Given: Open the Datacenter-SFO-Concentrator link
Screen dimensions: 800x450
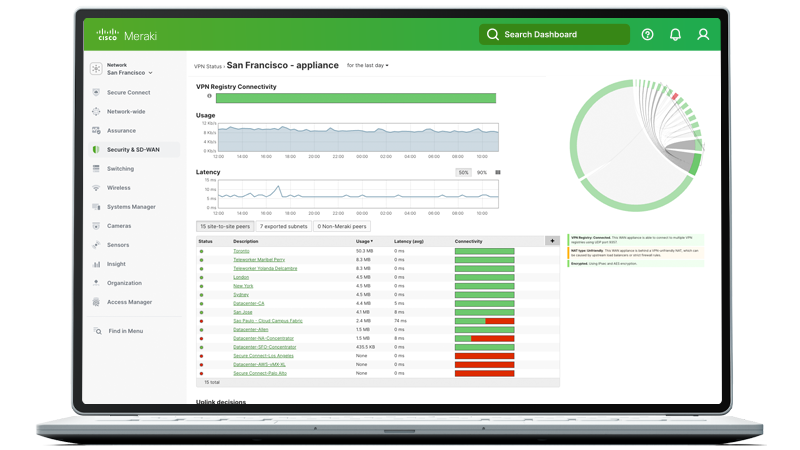Looking at the screenshot, I should [265, 347].
